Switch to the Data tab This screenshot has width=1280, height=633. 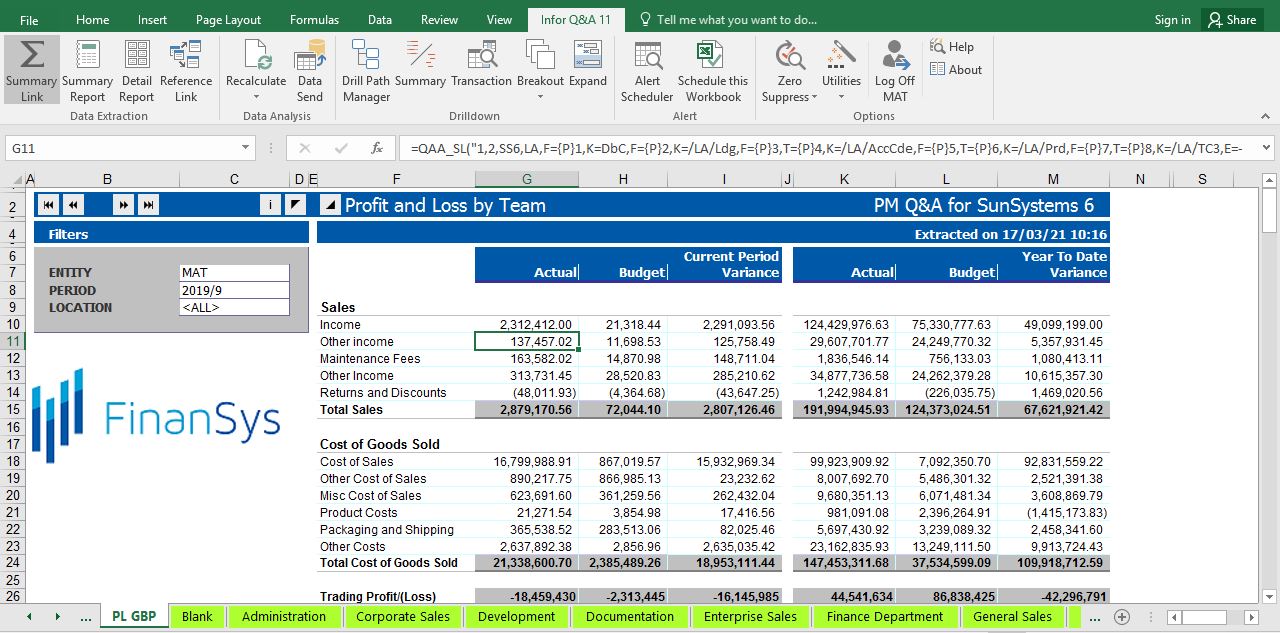click(380, 20)
